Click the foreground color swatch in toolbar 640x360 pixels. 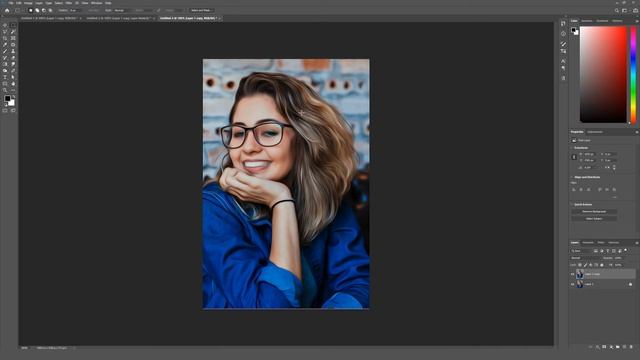(7, 99)
